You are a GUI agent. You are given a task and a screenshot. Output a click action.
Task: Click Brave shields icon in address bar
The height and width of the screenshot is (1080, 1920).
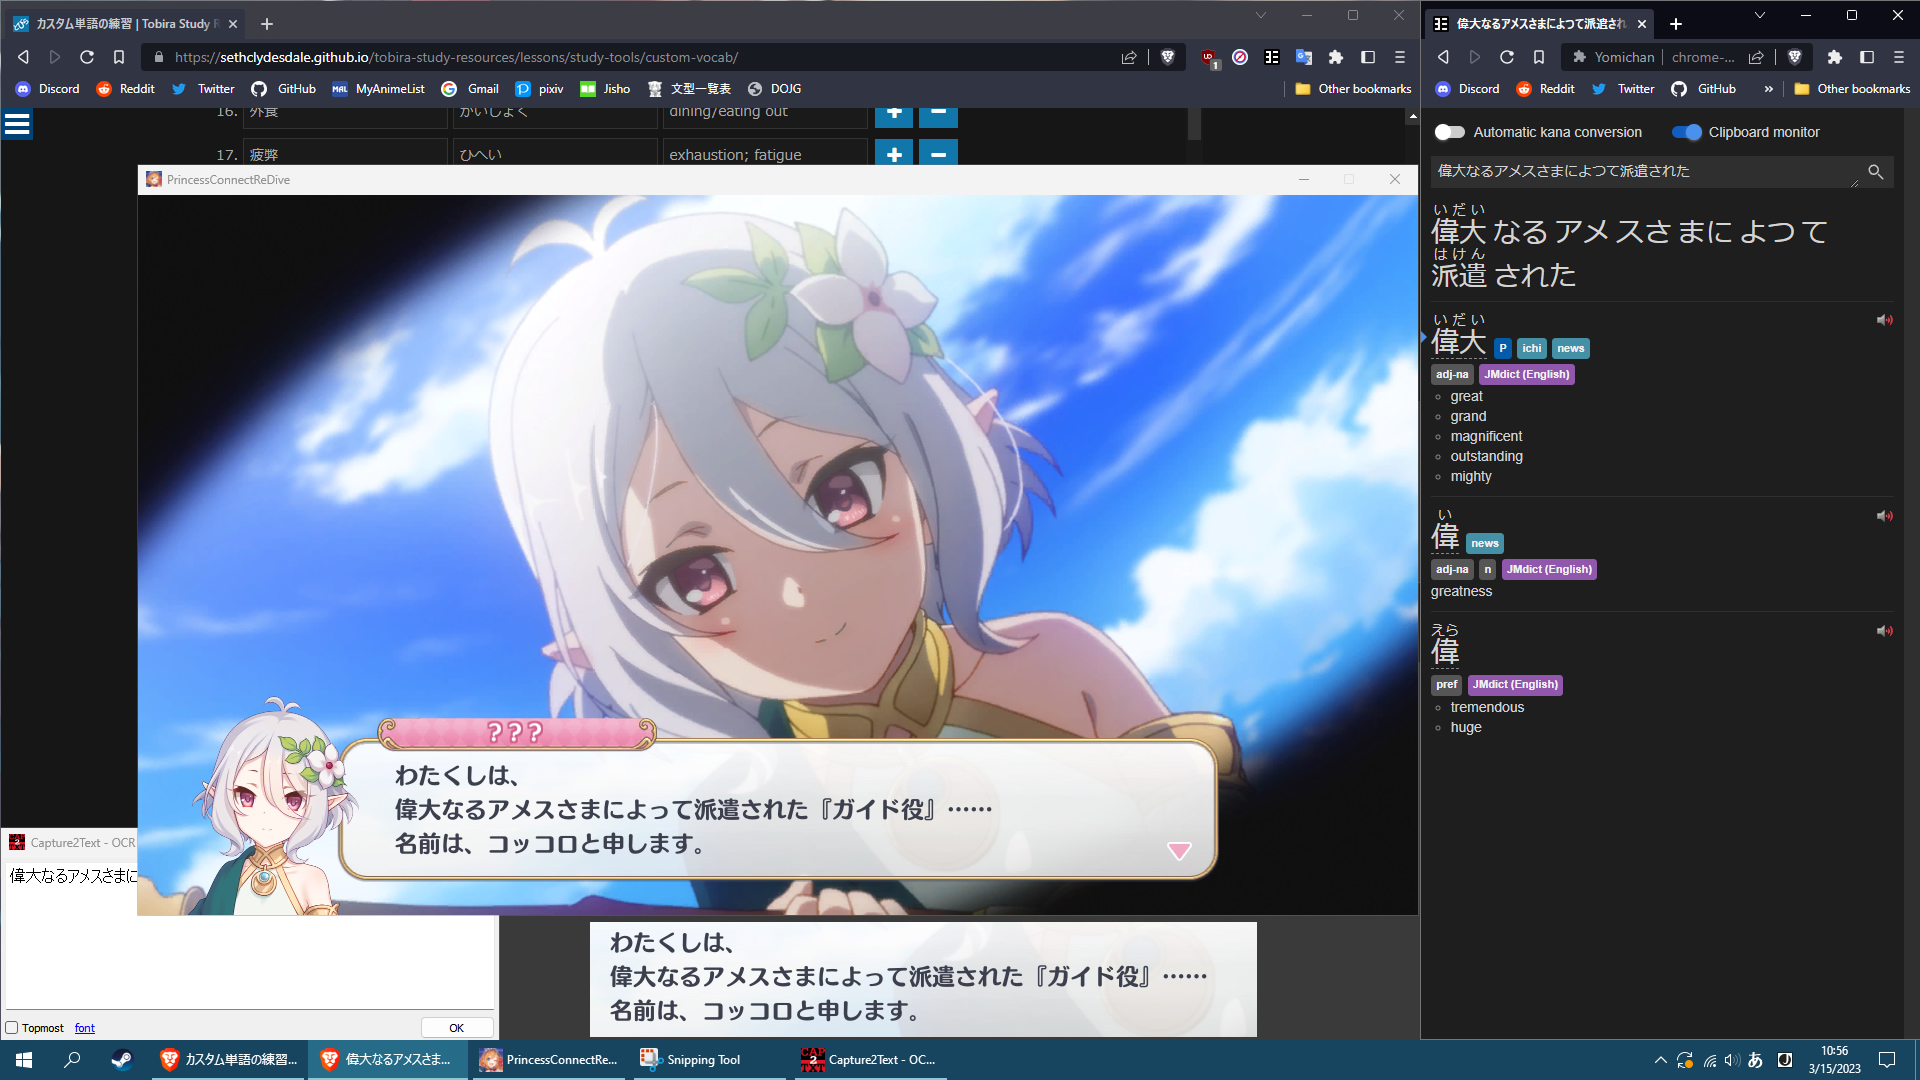click(x=1167, y=57)
